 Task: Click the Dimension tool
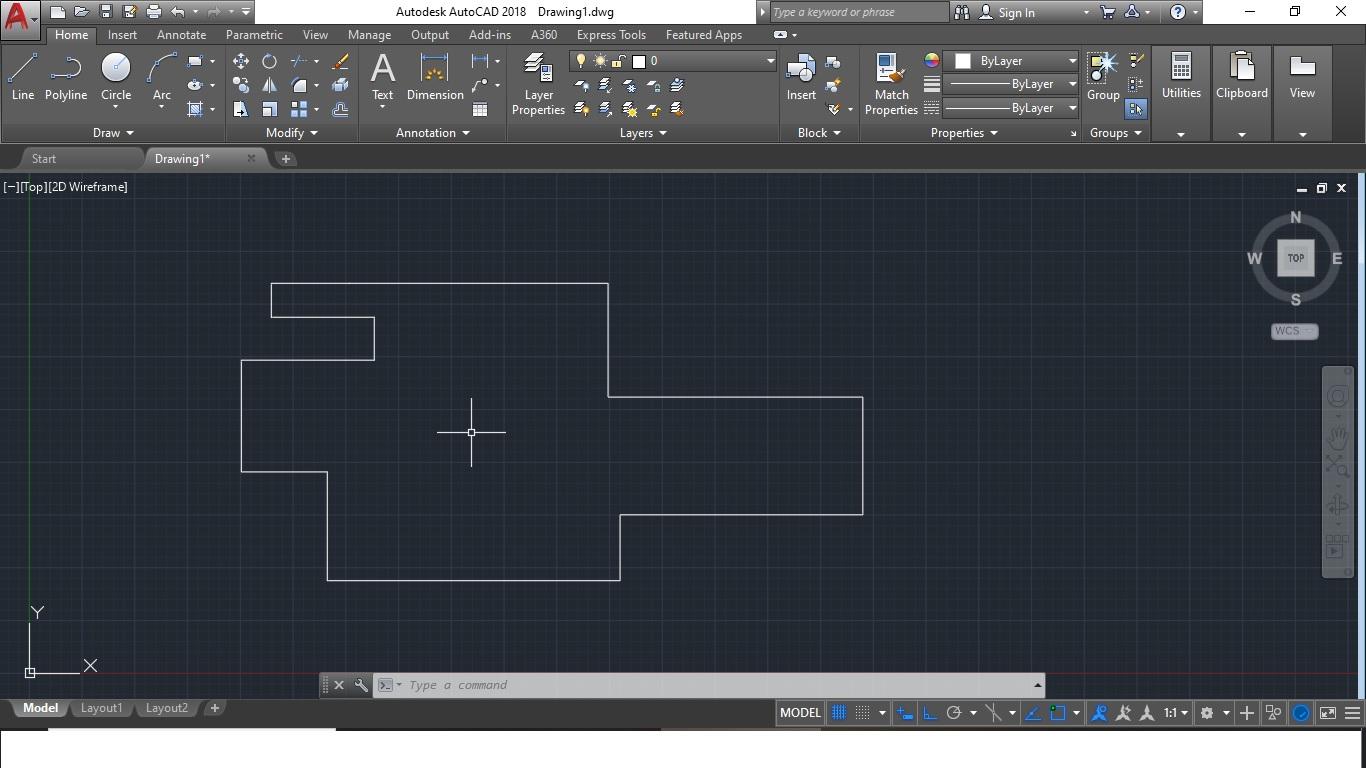pyautogui.click(x=435, y=78)
